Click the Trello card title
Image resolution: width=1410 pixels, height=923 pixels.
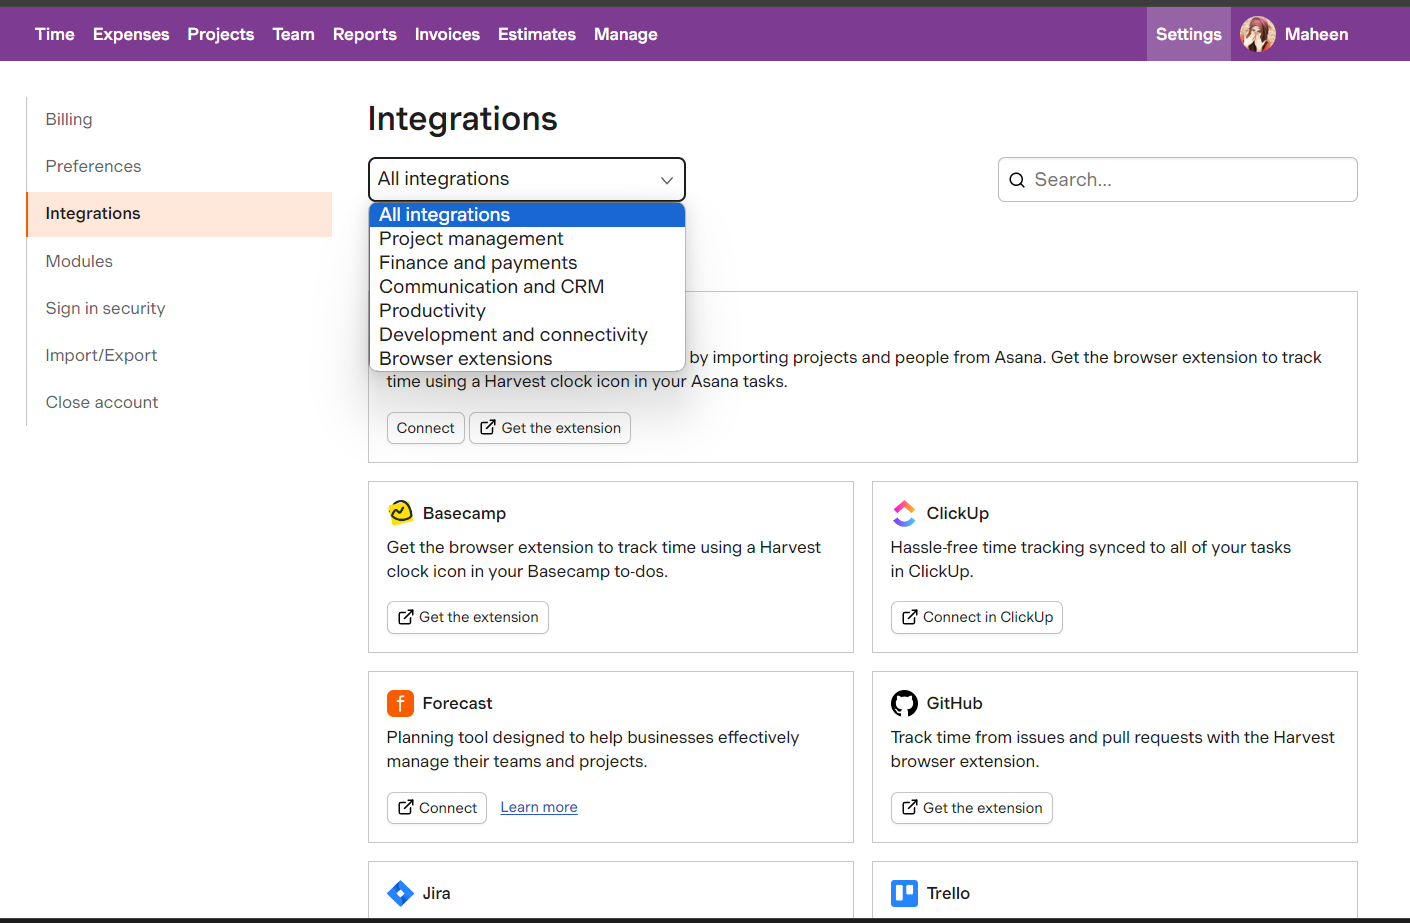(948, 893)
